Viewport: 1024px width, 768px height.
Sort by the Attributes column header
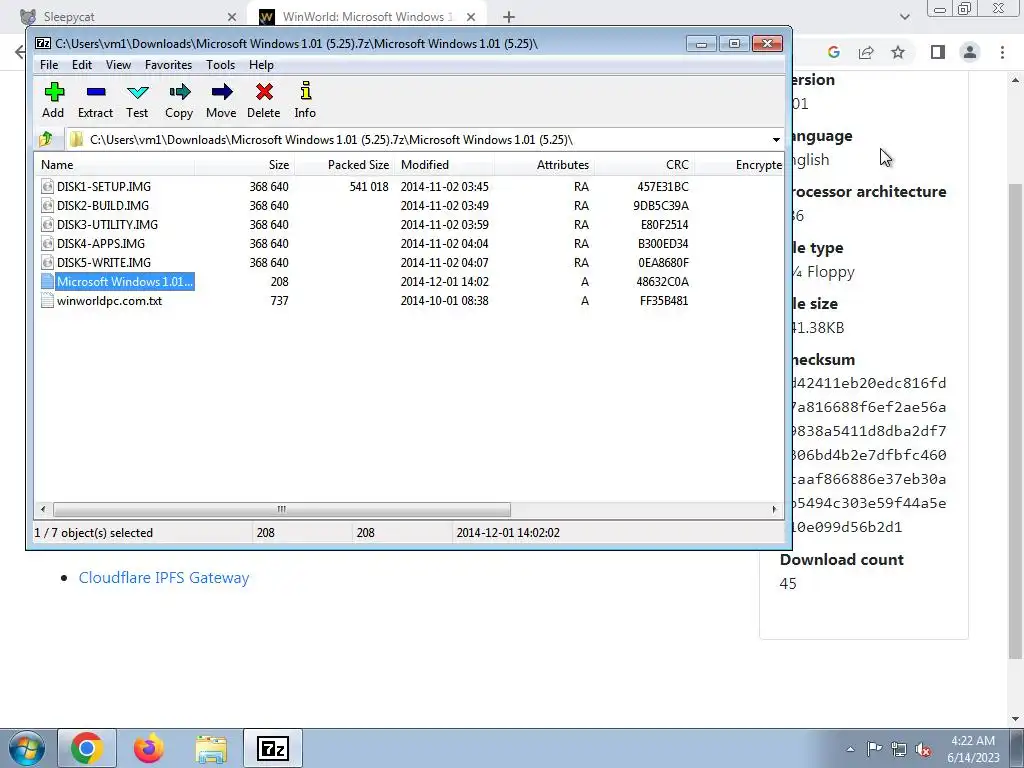[x=545, y=165]
